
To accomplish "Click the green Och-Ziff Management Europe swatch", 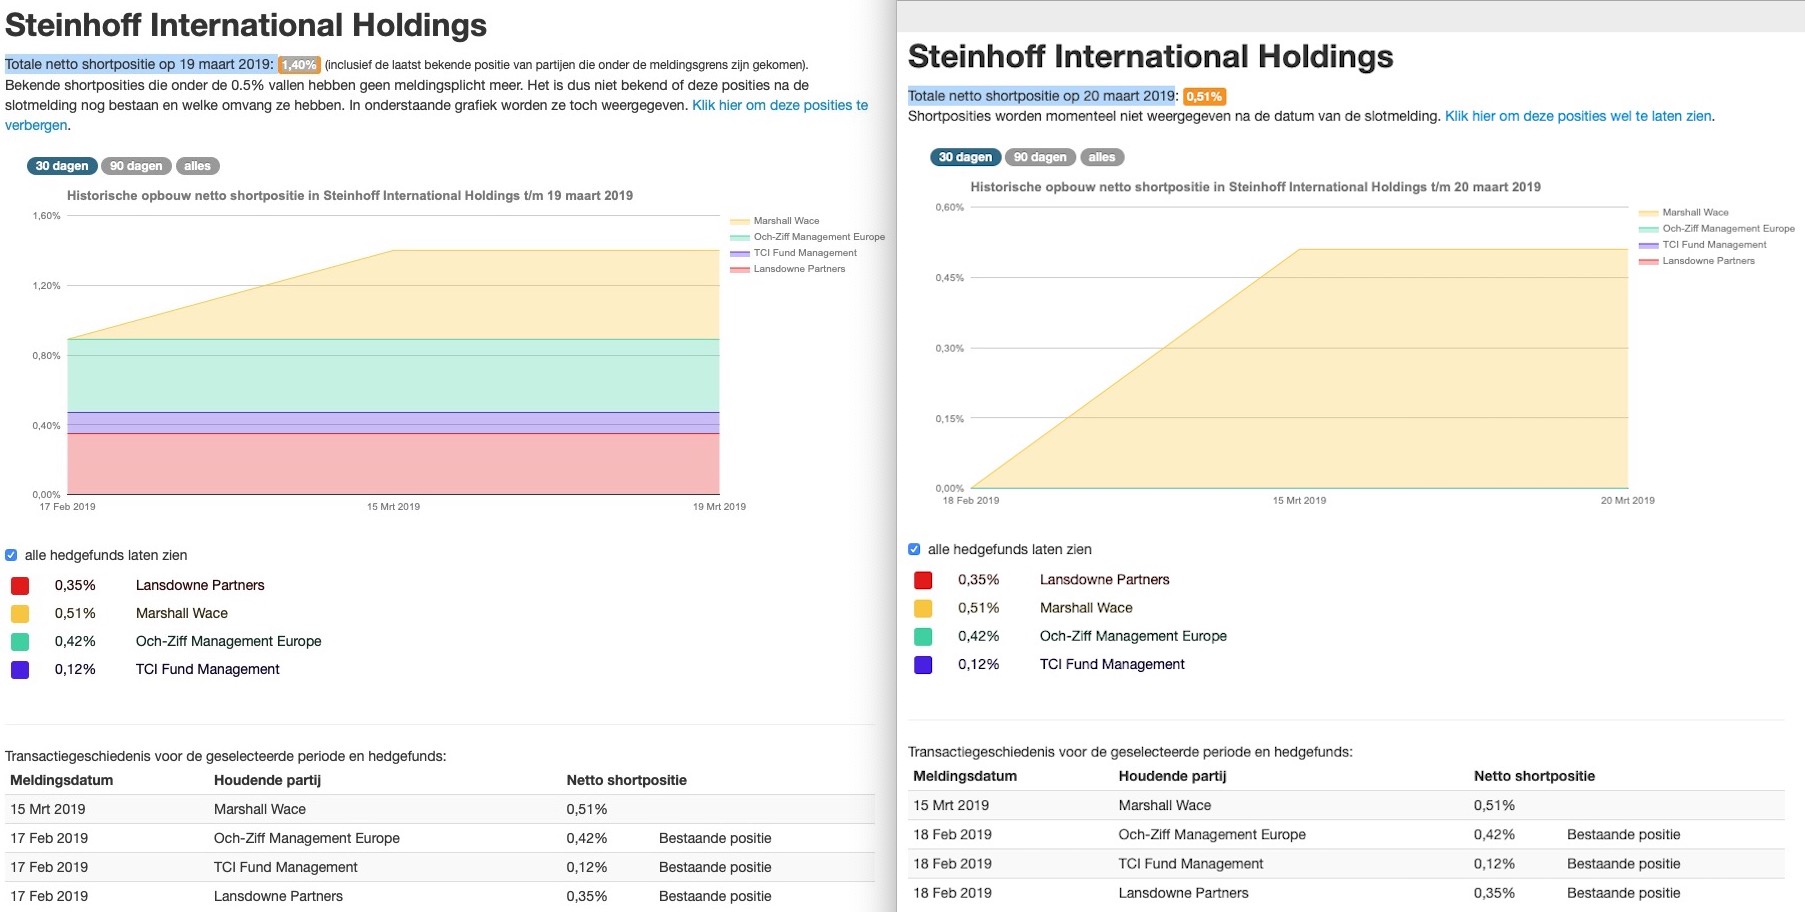I will (19, 640).
